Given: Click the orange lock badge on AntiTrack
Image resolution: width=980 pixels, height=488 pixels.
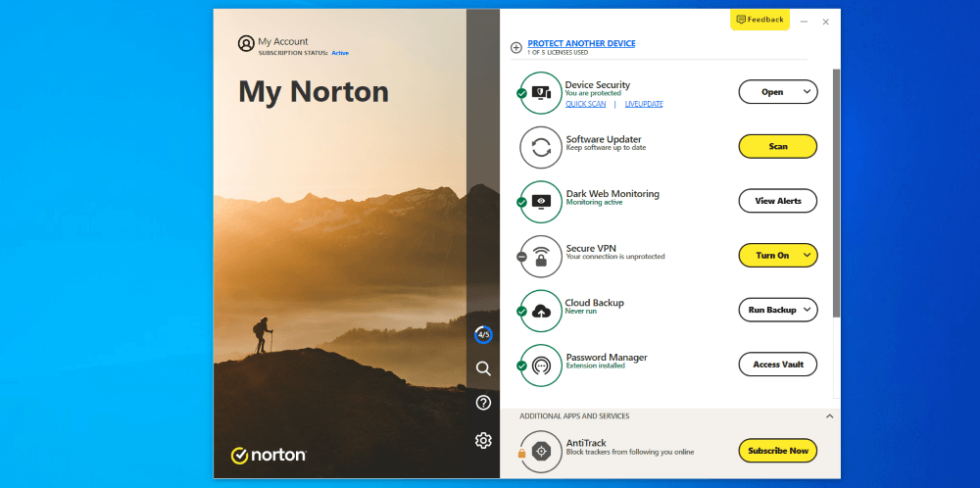Looking at the screenshot, I should coord(522,454).
